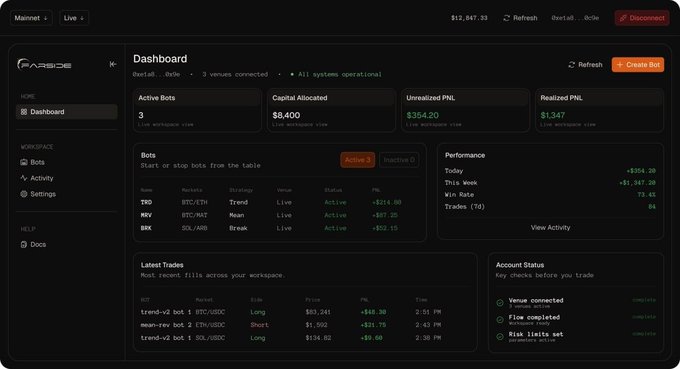Click the $134.82 price cell

pos(318,338)
